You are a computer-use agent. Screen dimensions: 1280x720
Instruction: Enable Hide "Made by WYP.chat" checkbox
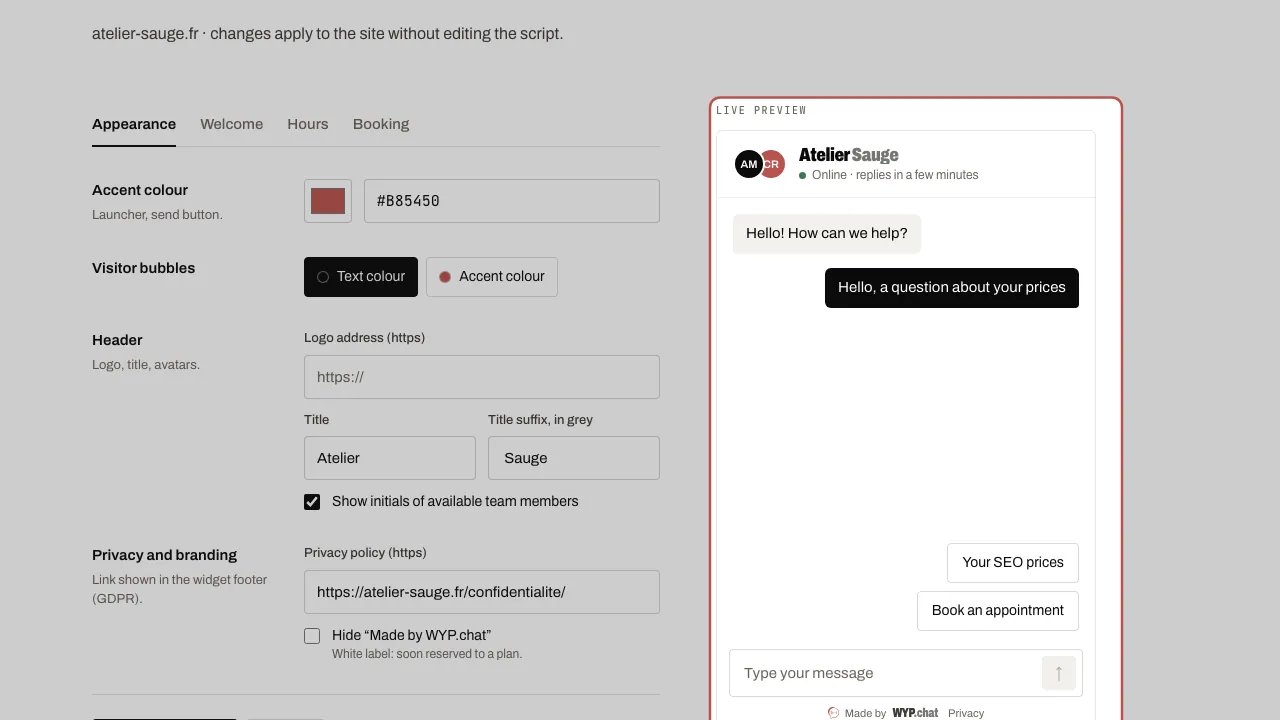coord(312,636)
